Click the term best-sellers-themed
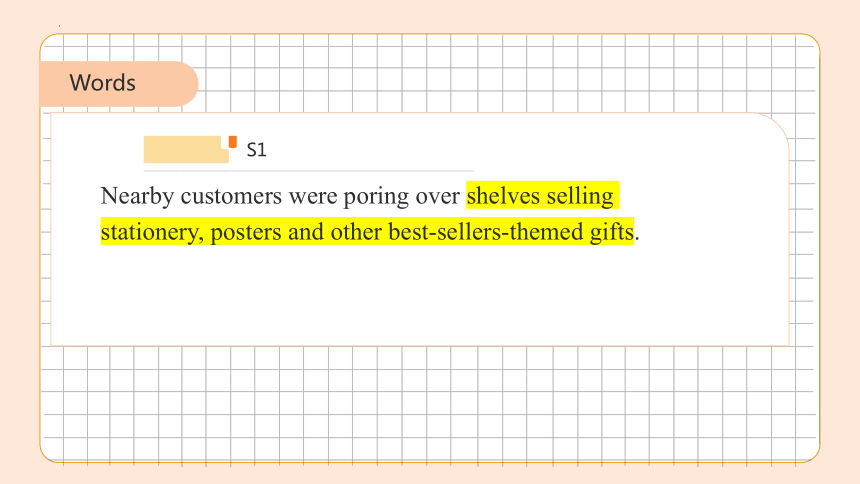This screenshot has width=860, height=484. [x=486, y=232]
